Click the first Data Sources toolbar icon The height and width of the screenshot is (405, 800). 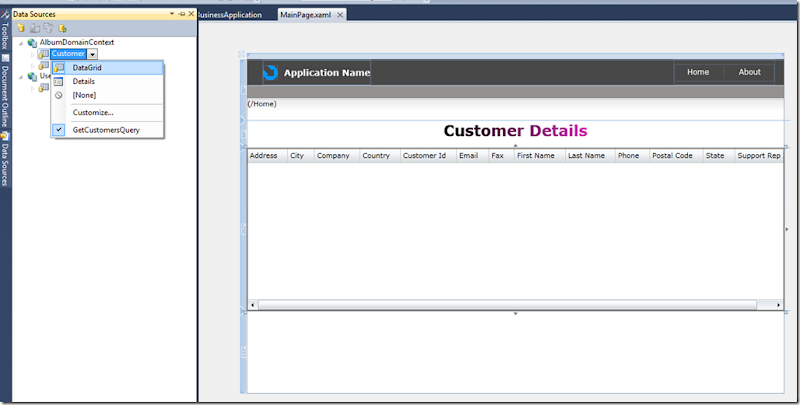pyautogui.click(x=22, y=28)
